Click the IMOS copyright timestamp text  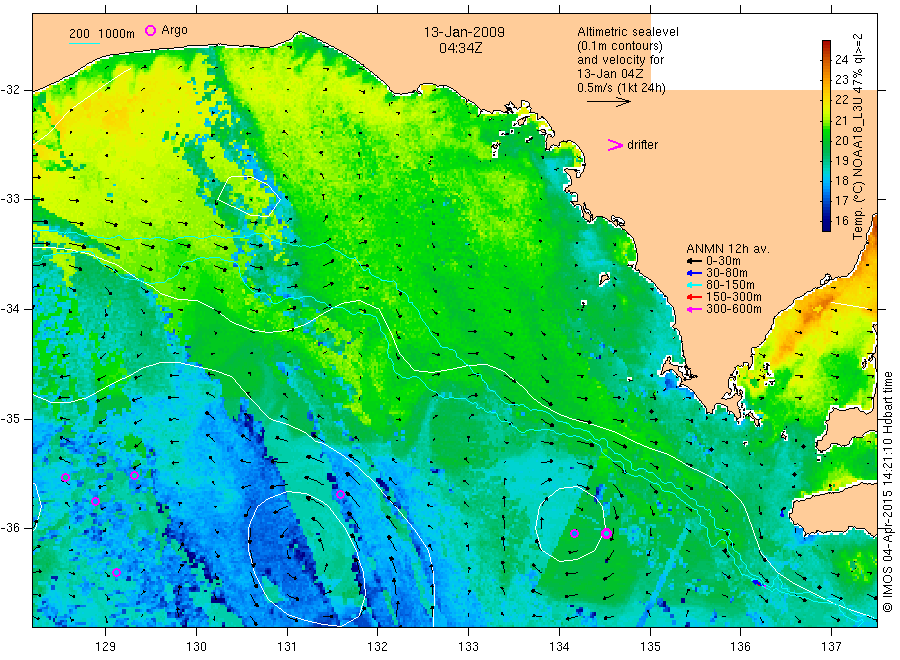(x=887, y=491)
